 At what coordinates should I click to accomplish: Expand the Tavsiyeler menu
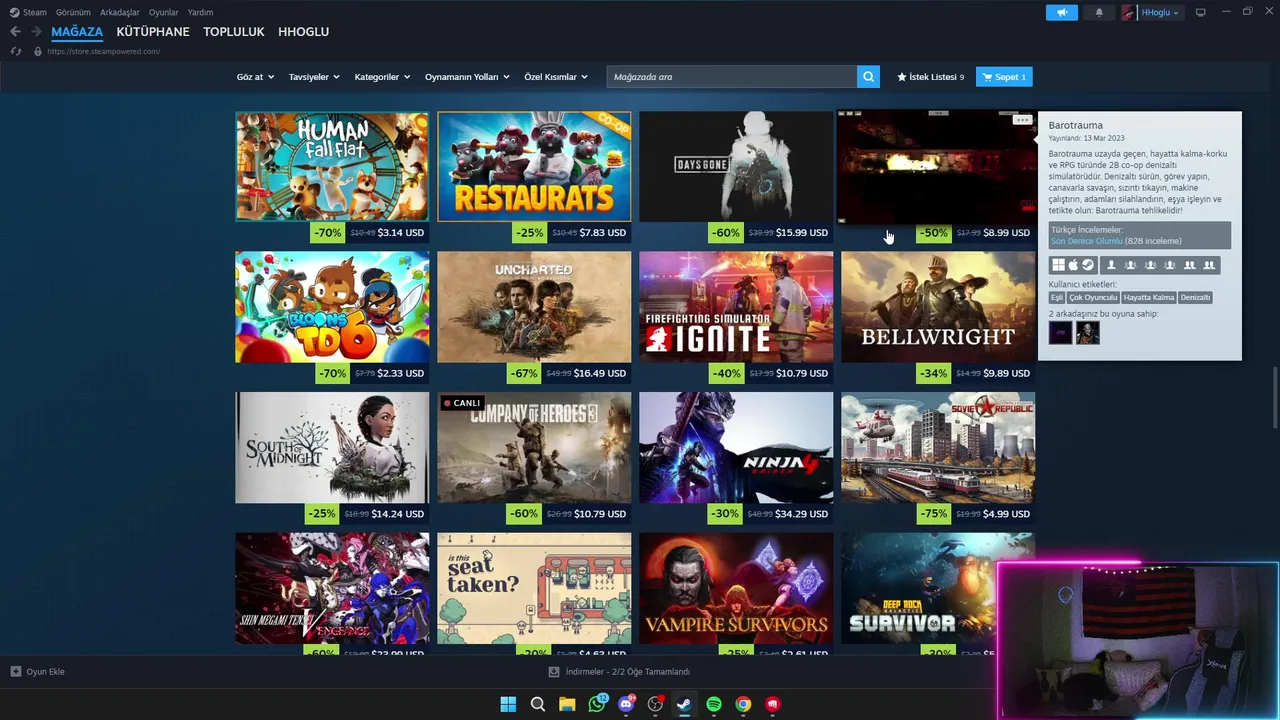[314, 77]
